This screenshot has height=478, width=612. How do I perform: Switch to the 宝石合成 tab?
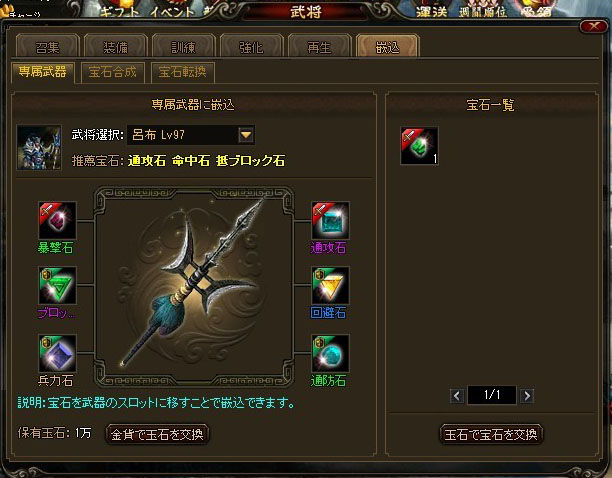113,72
